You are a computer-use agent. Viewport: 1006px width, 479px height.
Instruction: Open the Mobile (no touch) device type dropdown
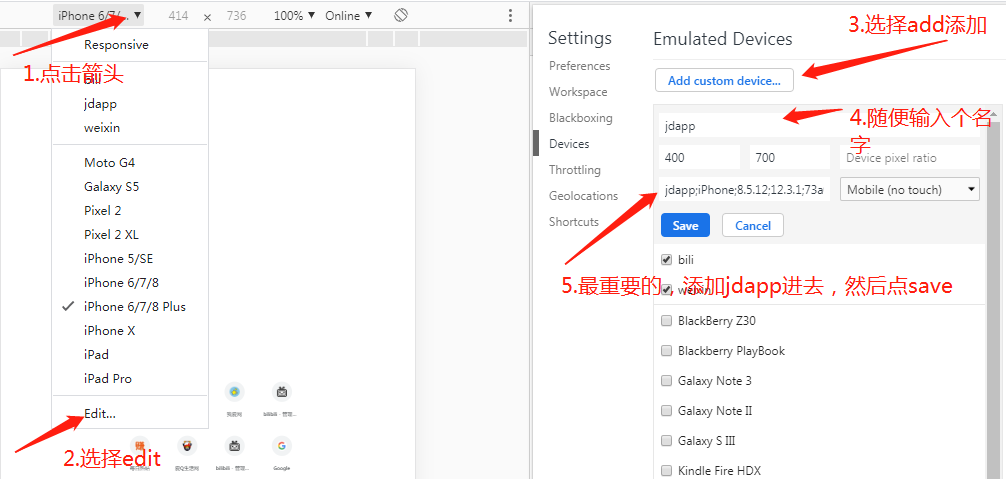[x=909, y=189]
